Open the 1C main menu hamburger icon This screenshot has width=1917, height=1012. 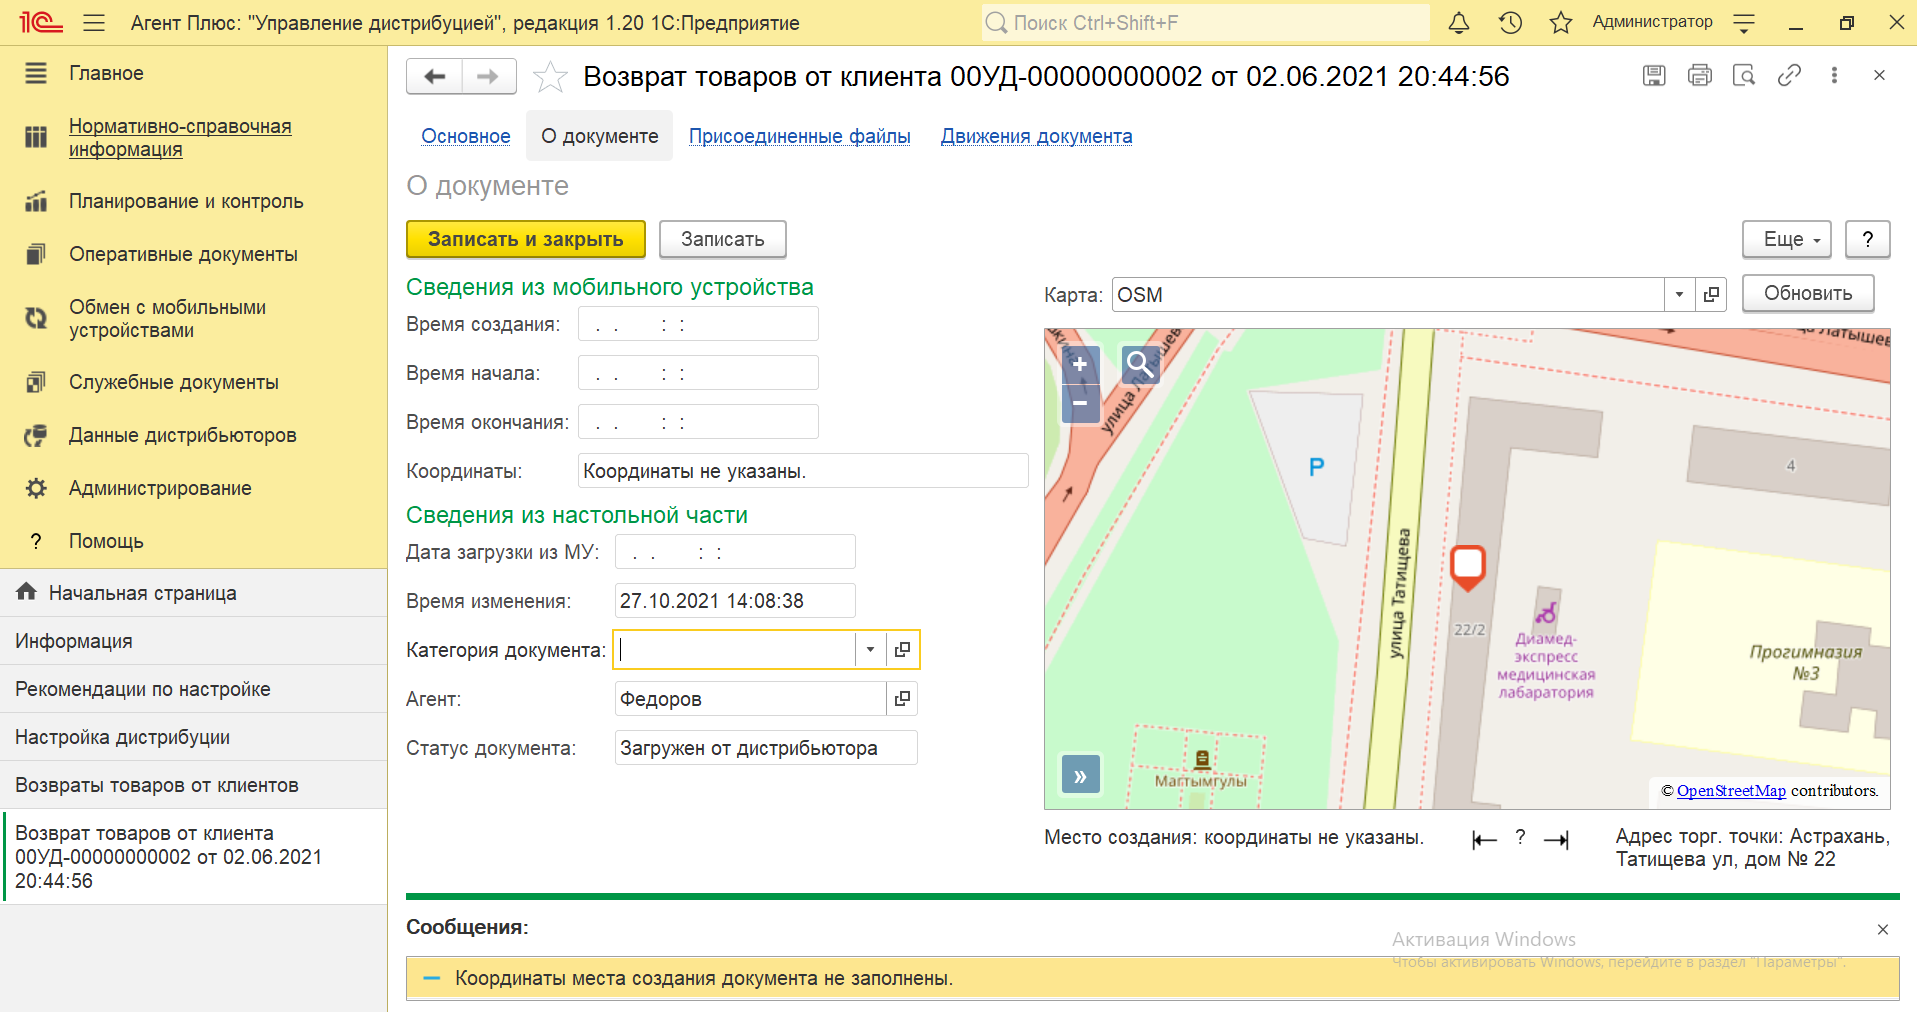94,22
